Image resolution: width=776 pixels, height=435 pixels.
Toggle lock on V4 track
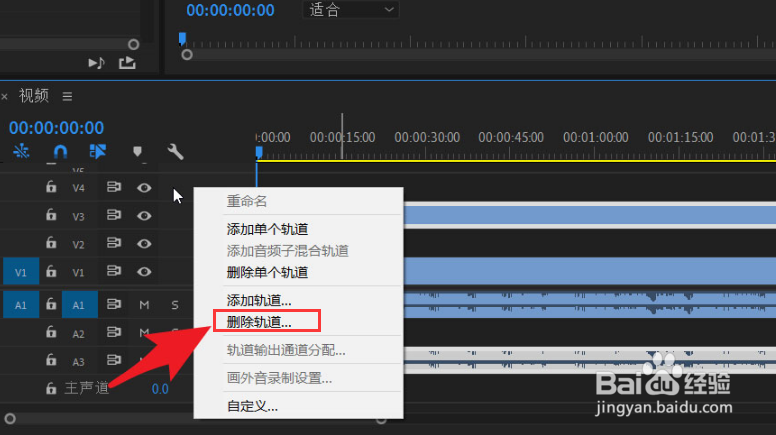[x=51, y=187]
